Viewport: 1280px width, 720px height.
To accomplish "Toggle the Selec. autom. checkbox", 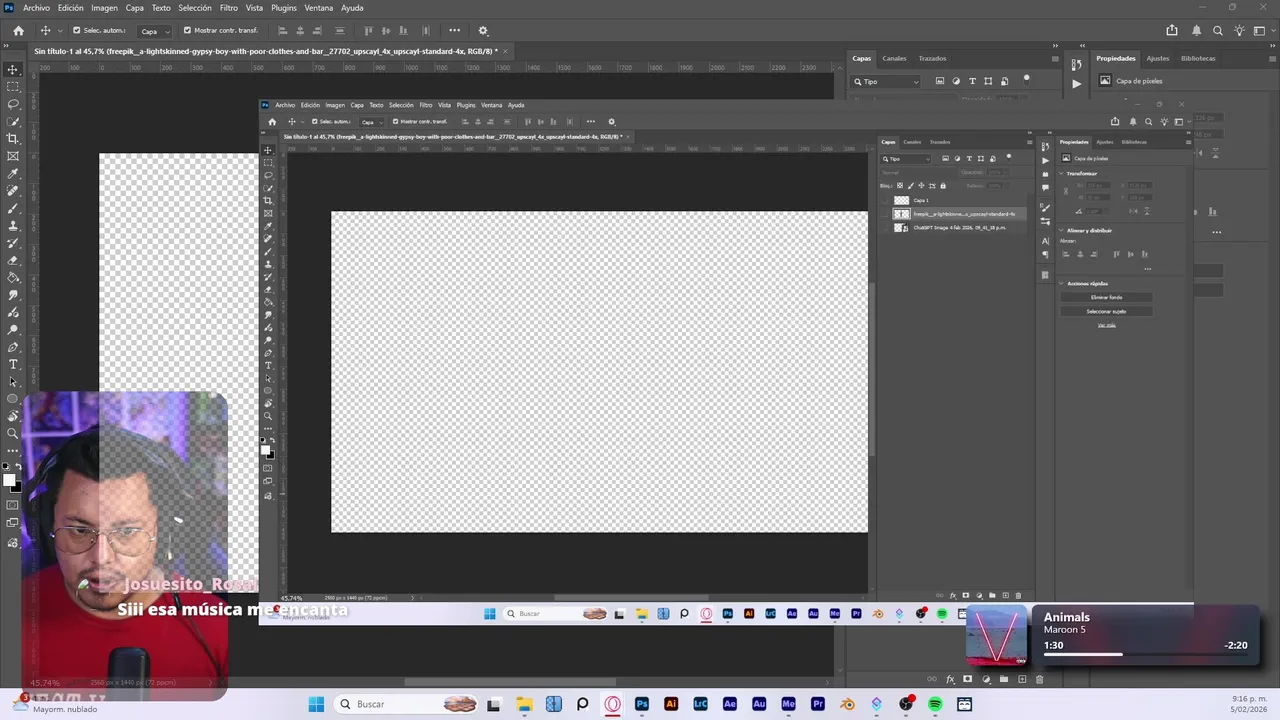I will (x=77, y=31).
